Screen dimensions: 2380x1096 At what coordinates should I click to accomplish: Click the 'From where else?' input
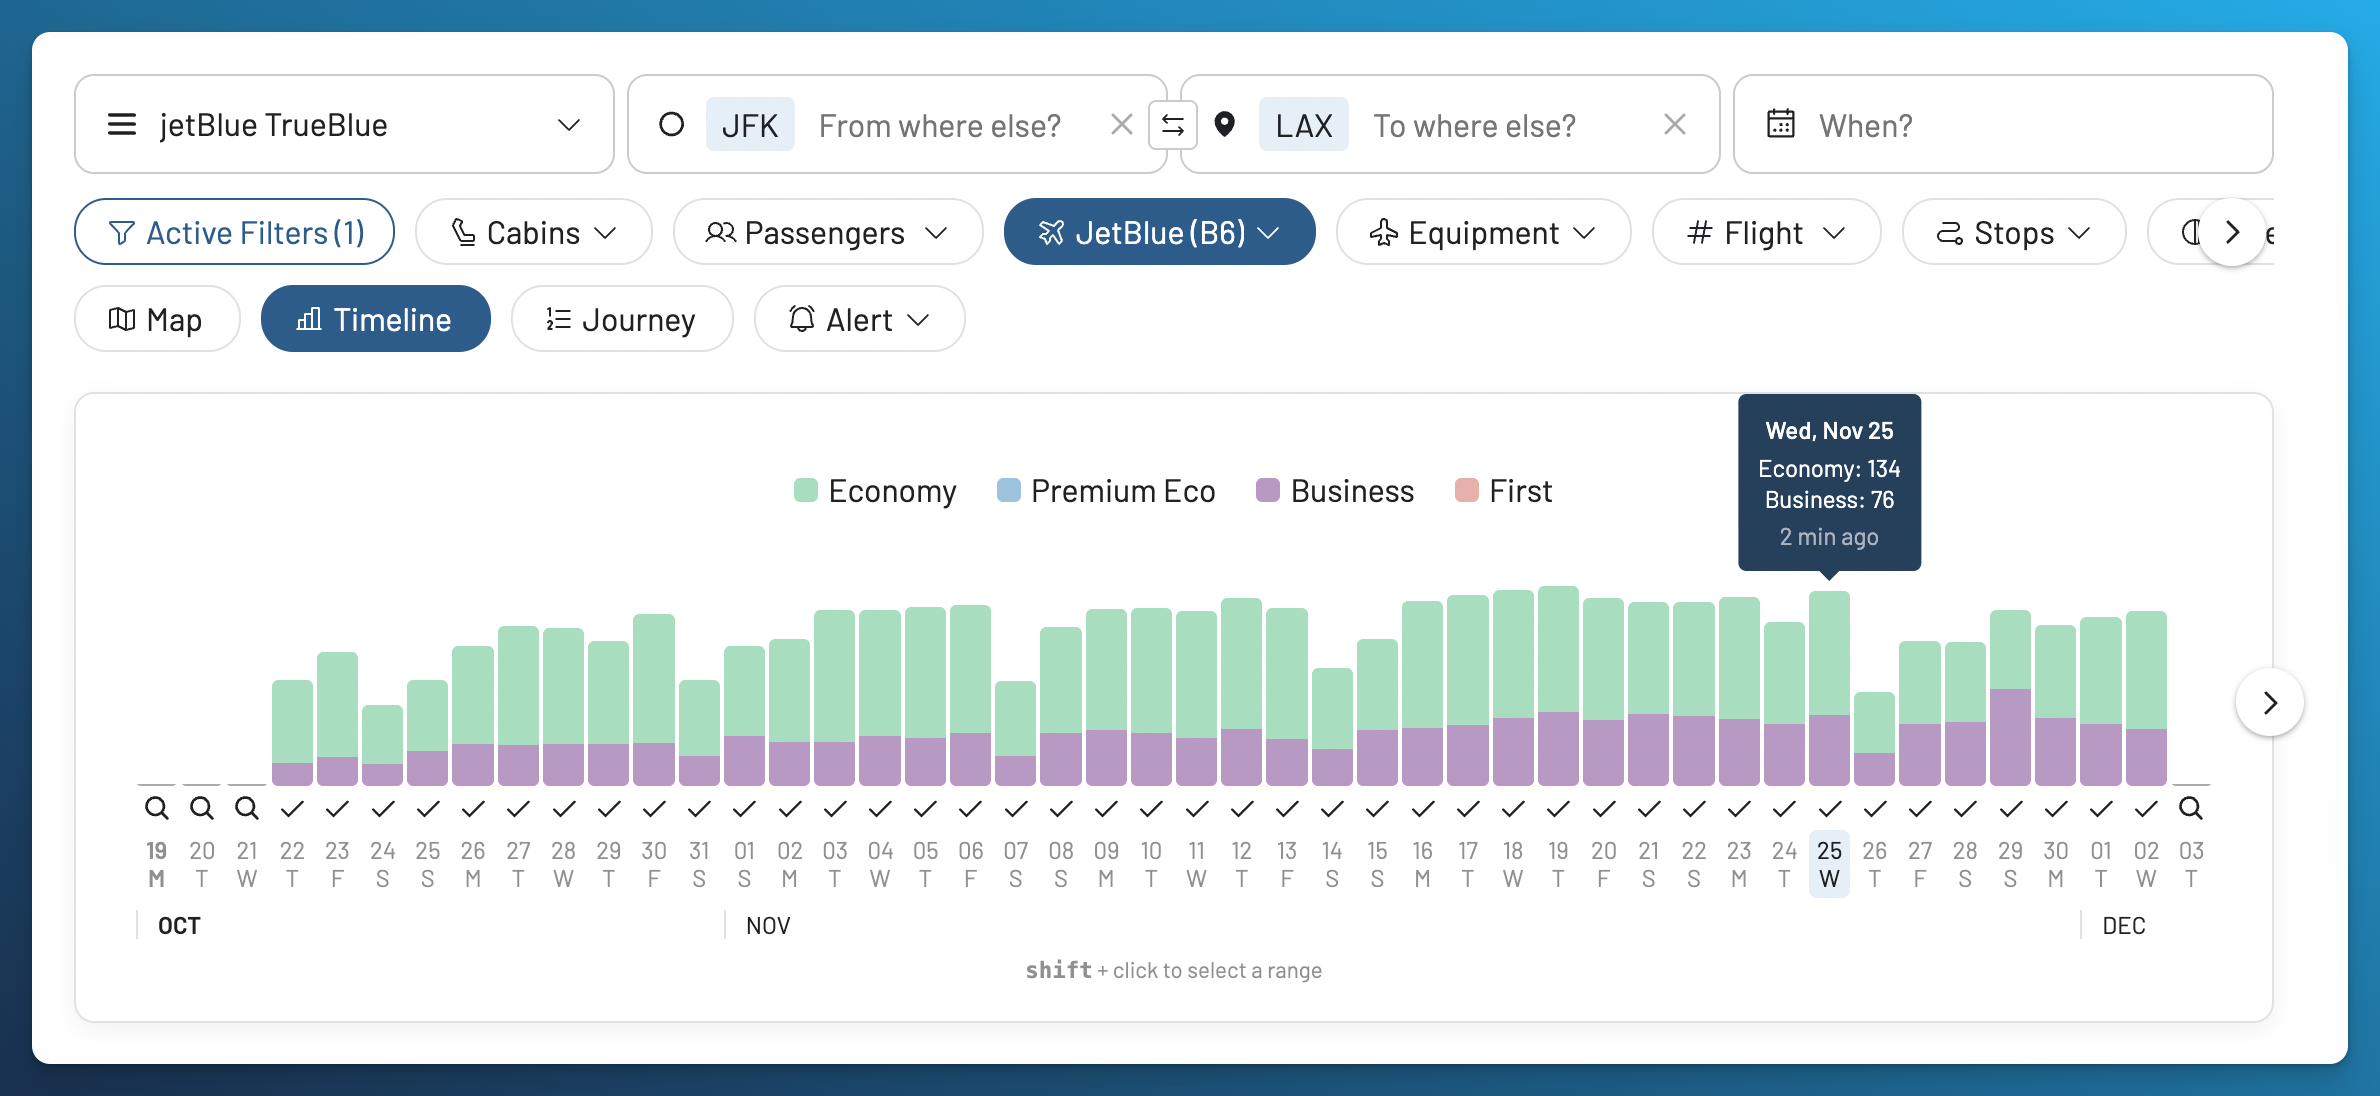pos(940,125)
